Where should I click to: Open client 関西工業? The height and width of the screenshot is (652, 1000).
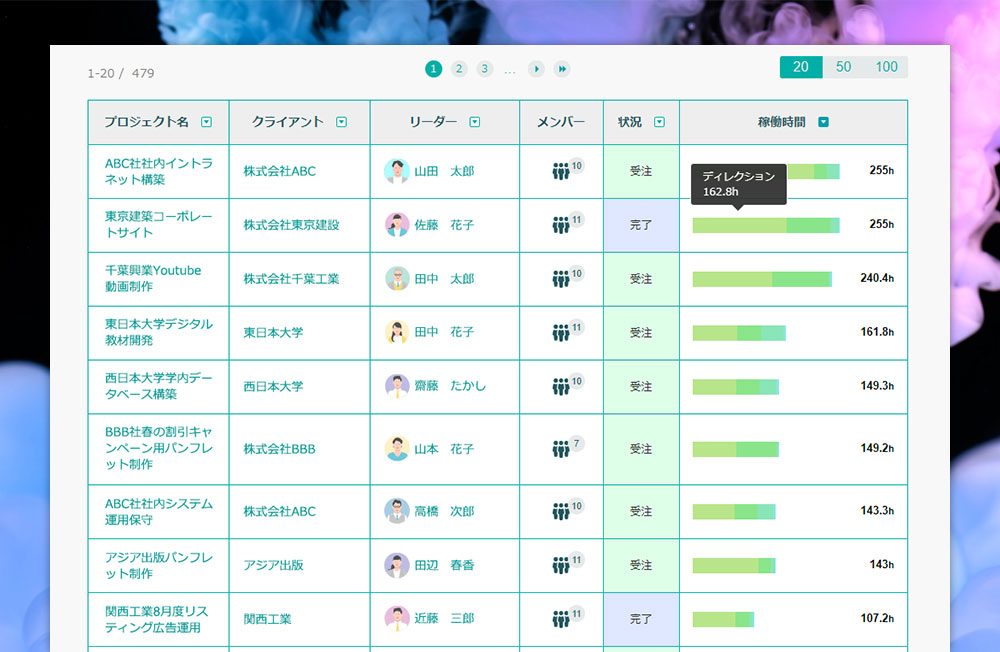[x=267, y=619]
